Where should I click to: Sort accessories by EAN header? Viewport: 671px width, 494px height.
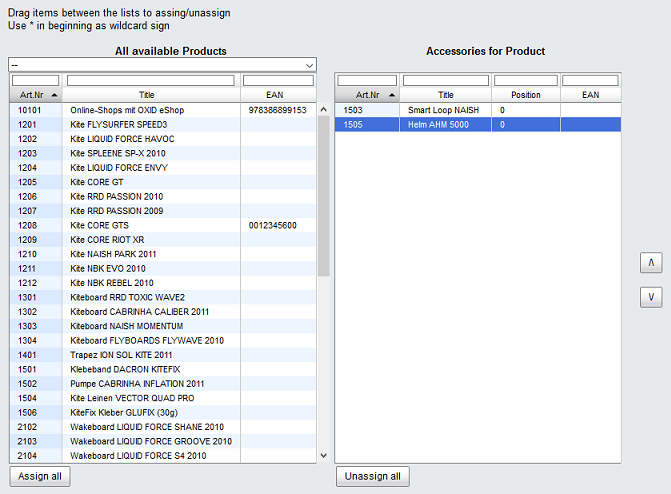[591, 95]
